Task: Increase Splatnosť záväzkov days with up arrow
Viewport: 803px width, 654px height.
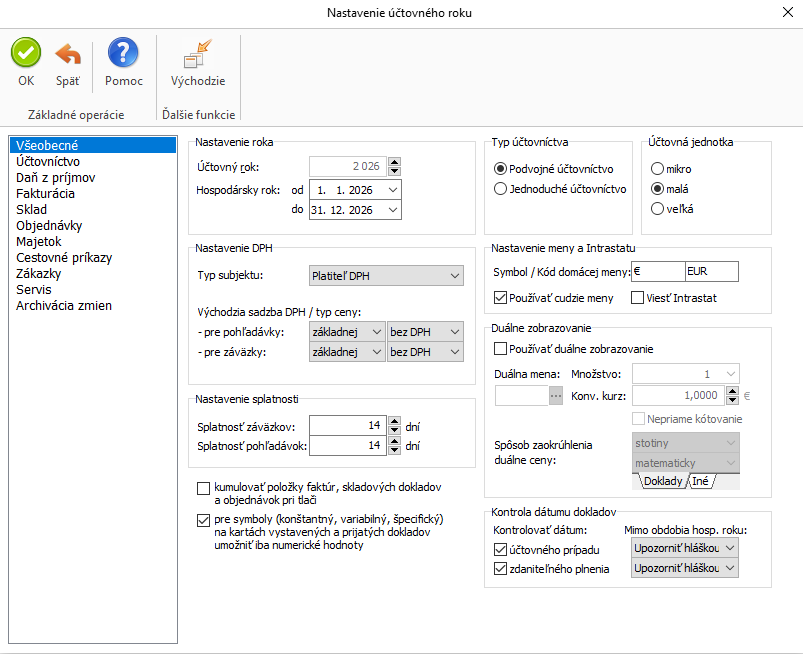Action: coord(394,421)
